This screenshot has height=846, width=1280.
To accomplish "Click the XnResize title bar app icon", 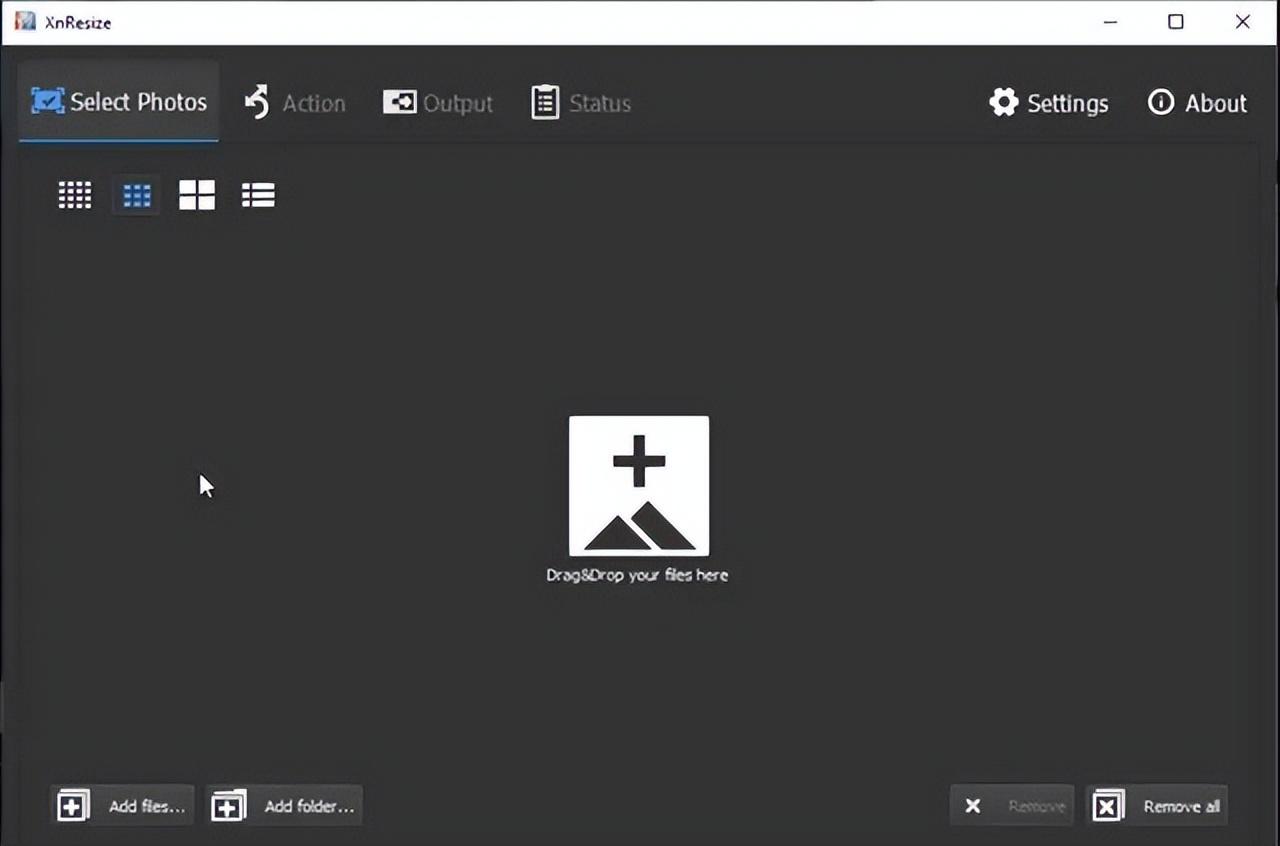I will click(25, 21).
